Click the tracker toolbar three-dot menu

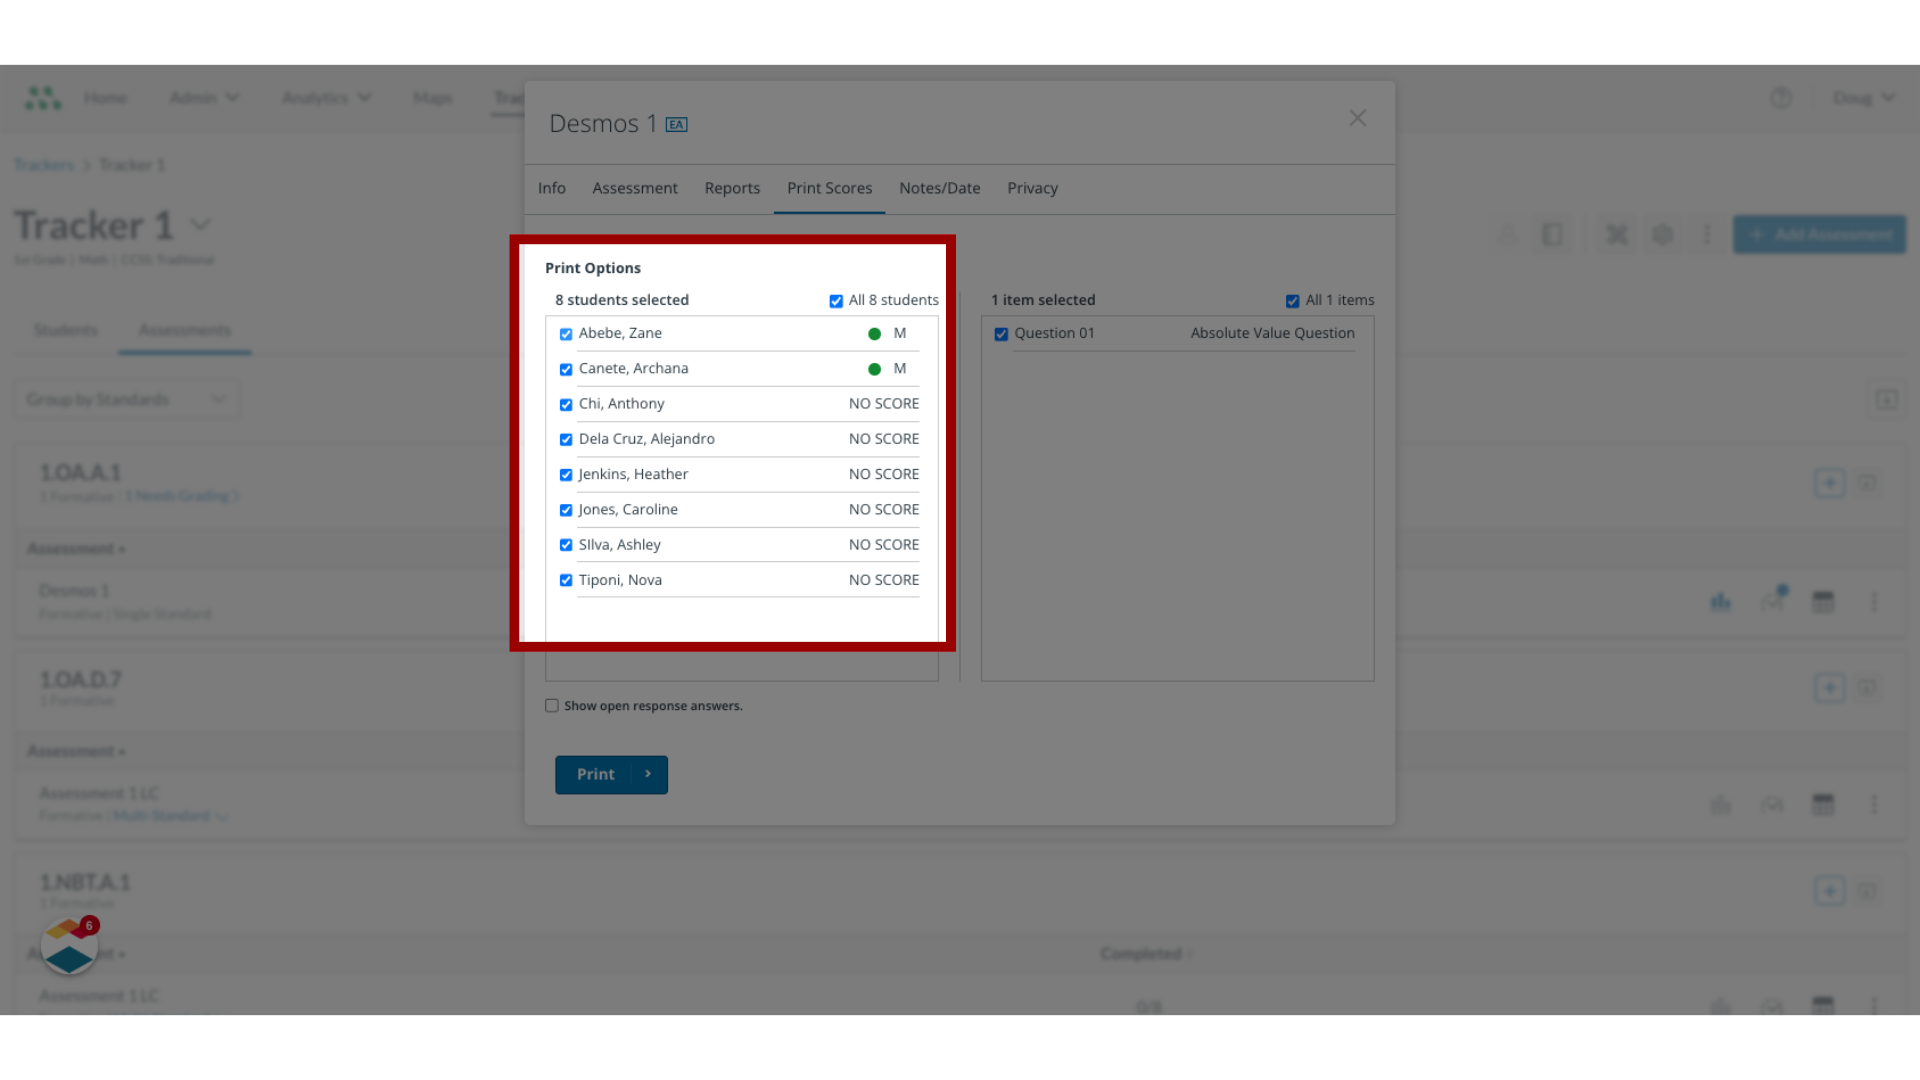pyautogui.click(x=1707, y=235)
